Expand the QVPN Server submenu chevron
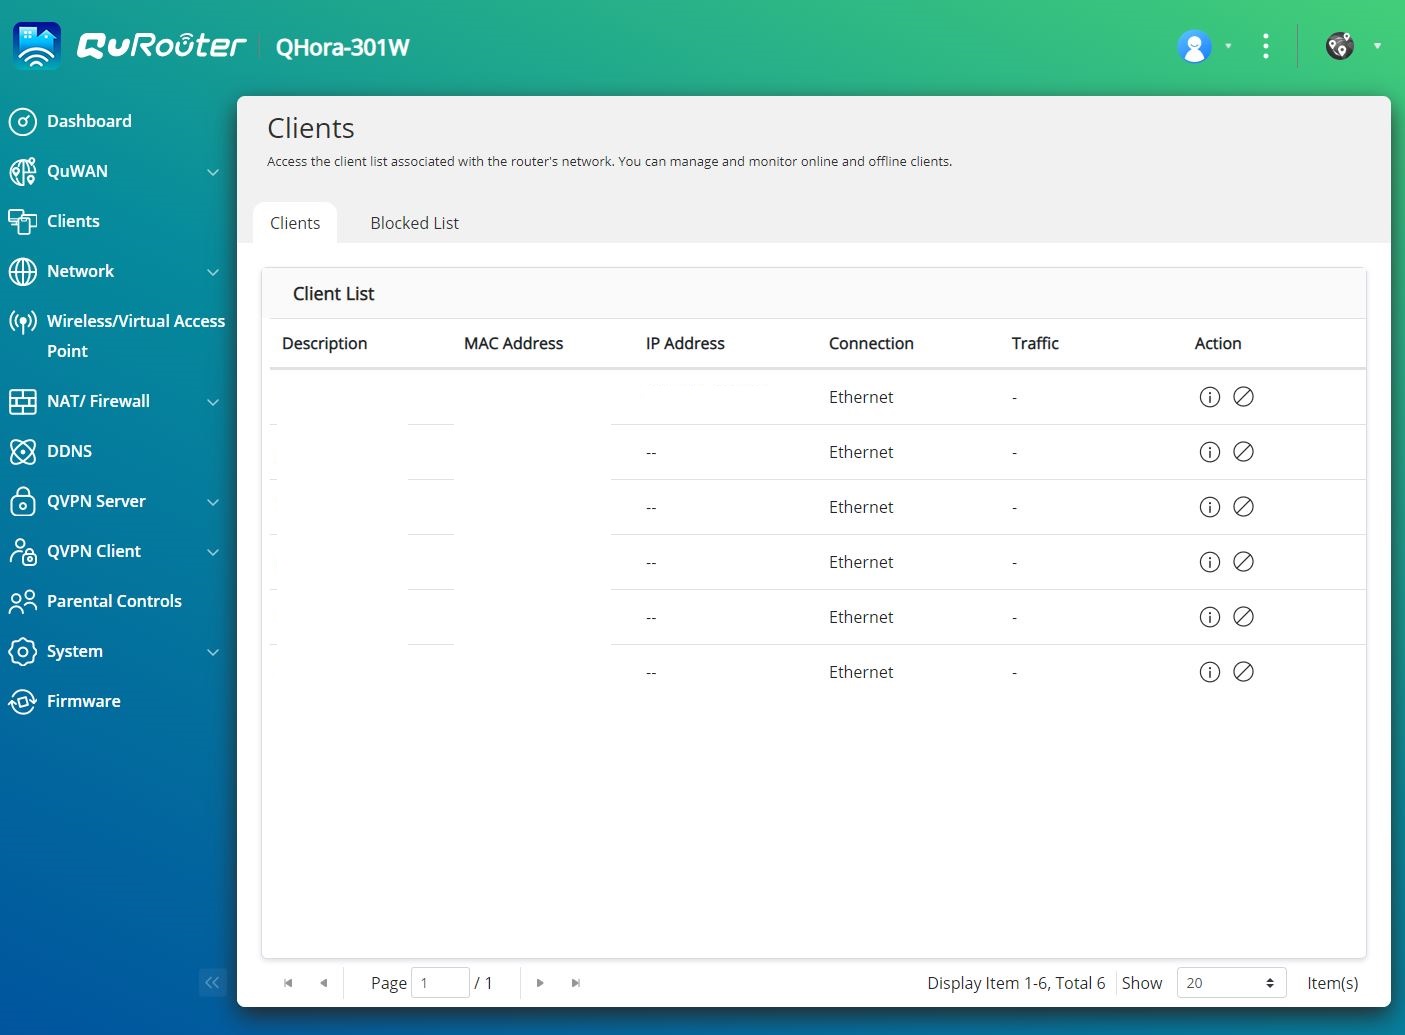 click(x=213, y=502)
